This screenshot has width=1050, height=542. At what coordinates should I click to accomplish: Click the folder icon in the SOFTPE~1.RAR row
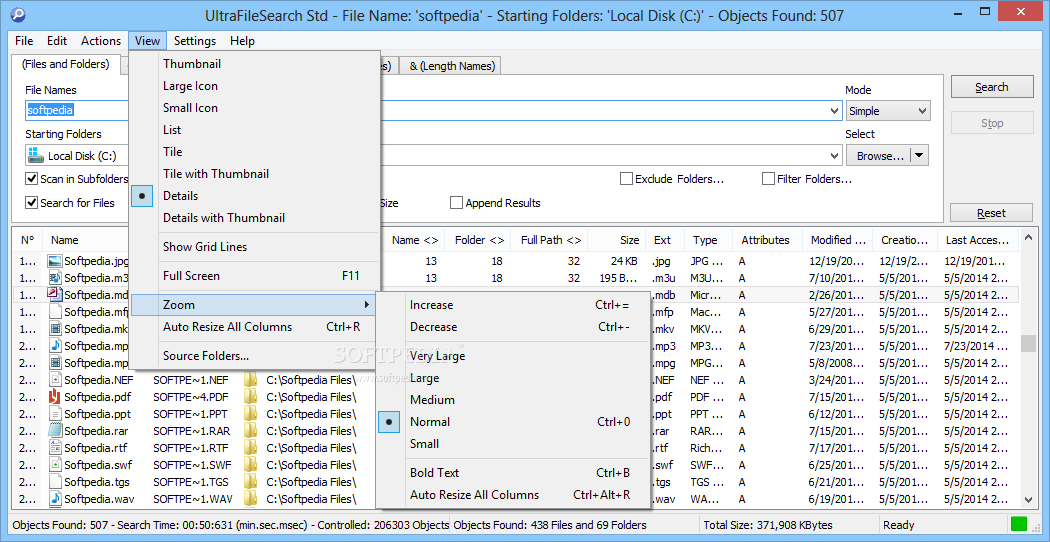(250, 431)
